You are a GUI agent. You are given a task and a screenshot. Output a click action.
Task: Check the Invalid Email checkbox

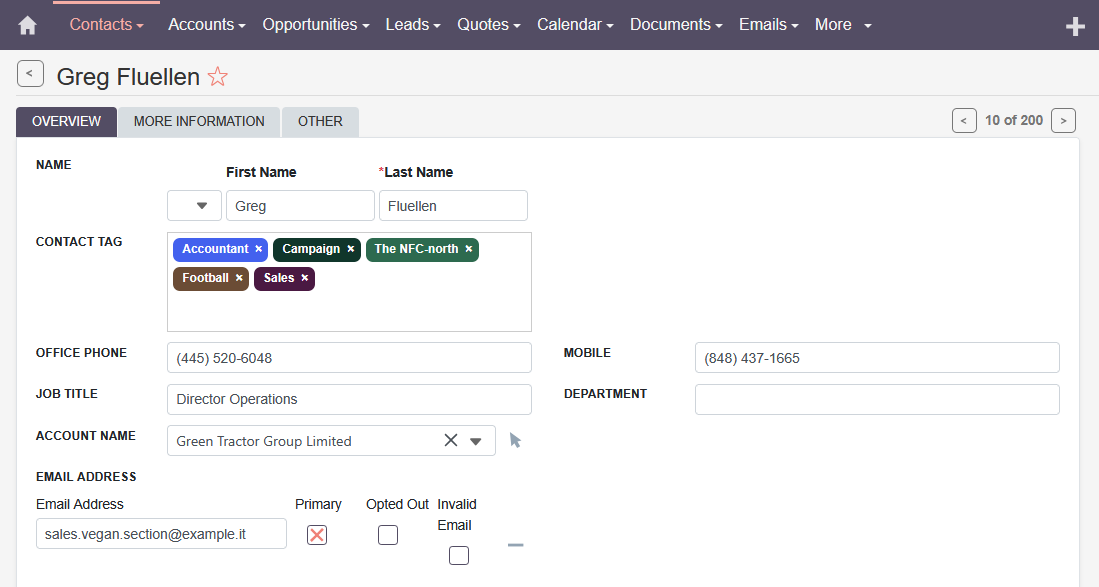(458, 555)
